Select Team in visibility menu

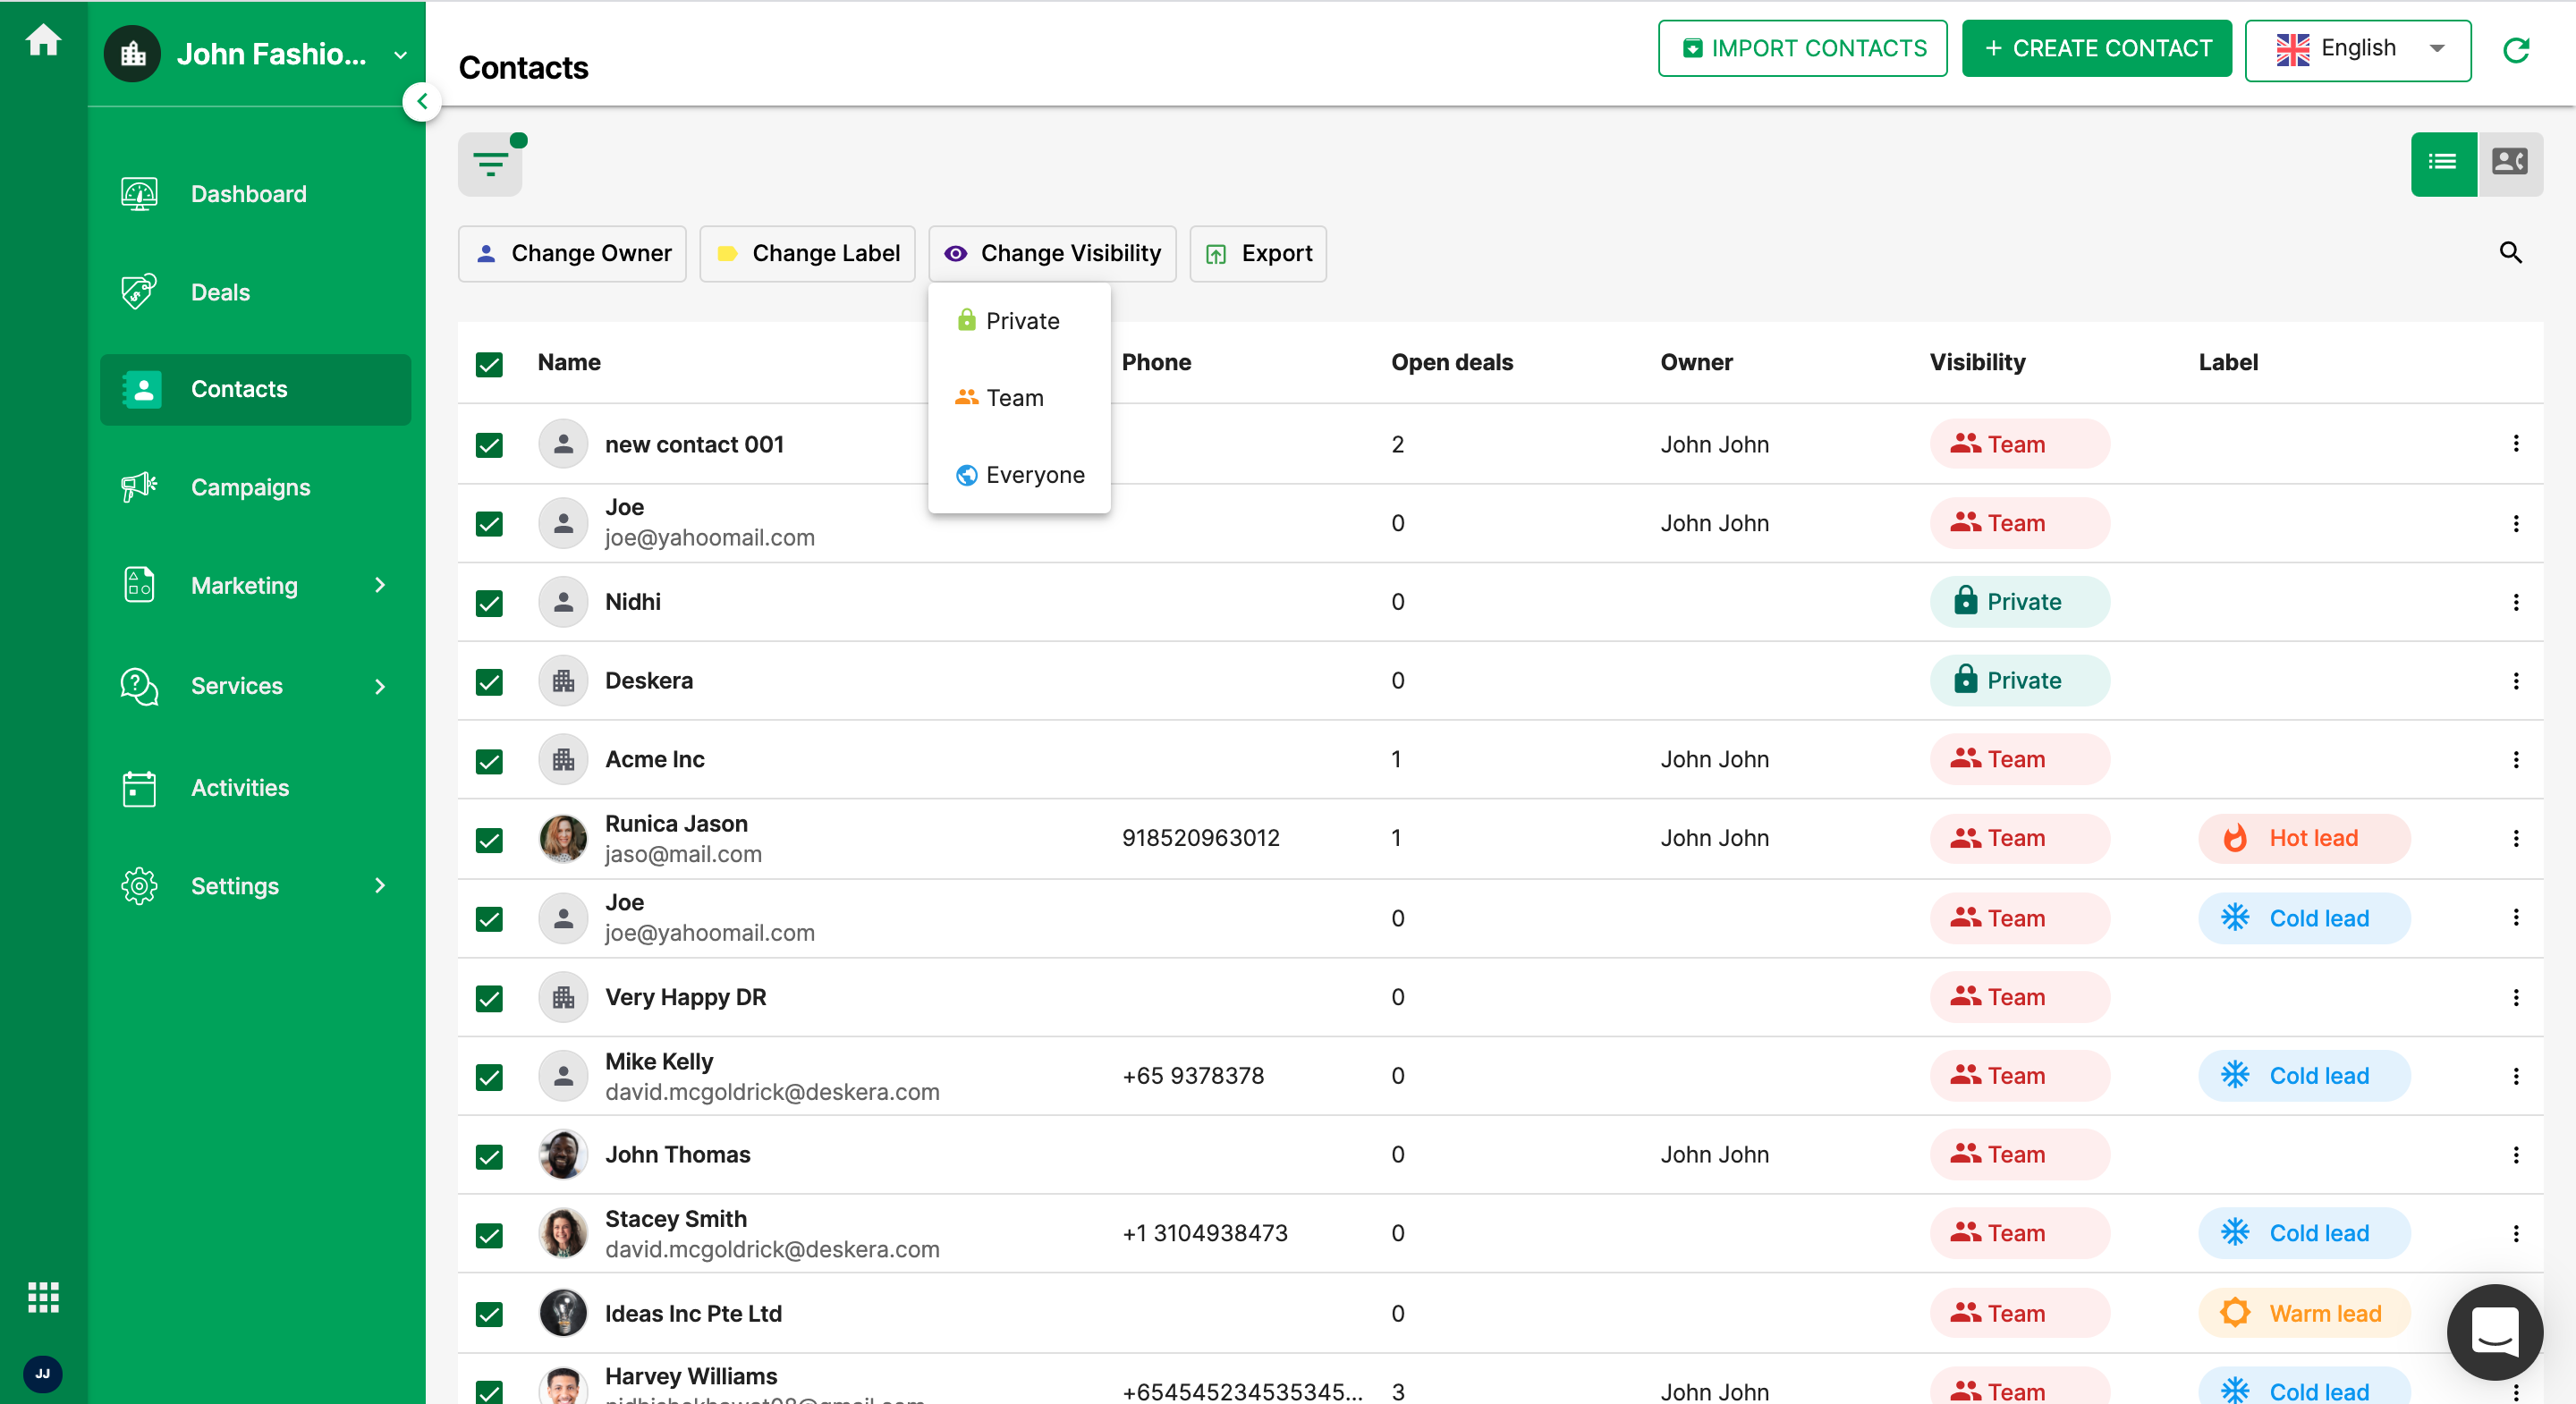[x=1014, y=397]
